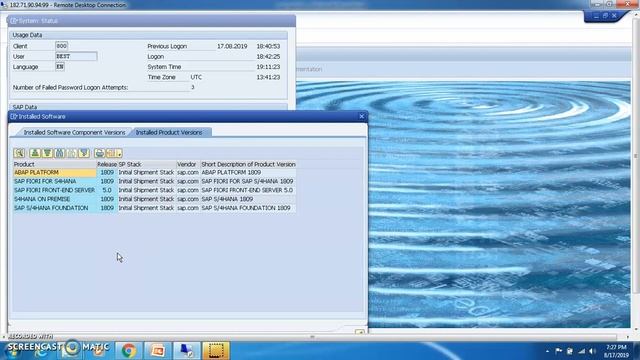640x360 pixels.
Task: Minimize the SAP main window (blue title controls)
Action: 596,16
